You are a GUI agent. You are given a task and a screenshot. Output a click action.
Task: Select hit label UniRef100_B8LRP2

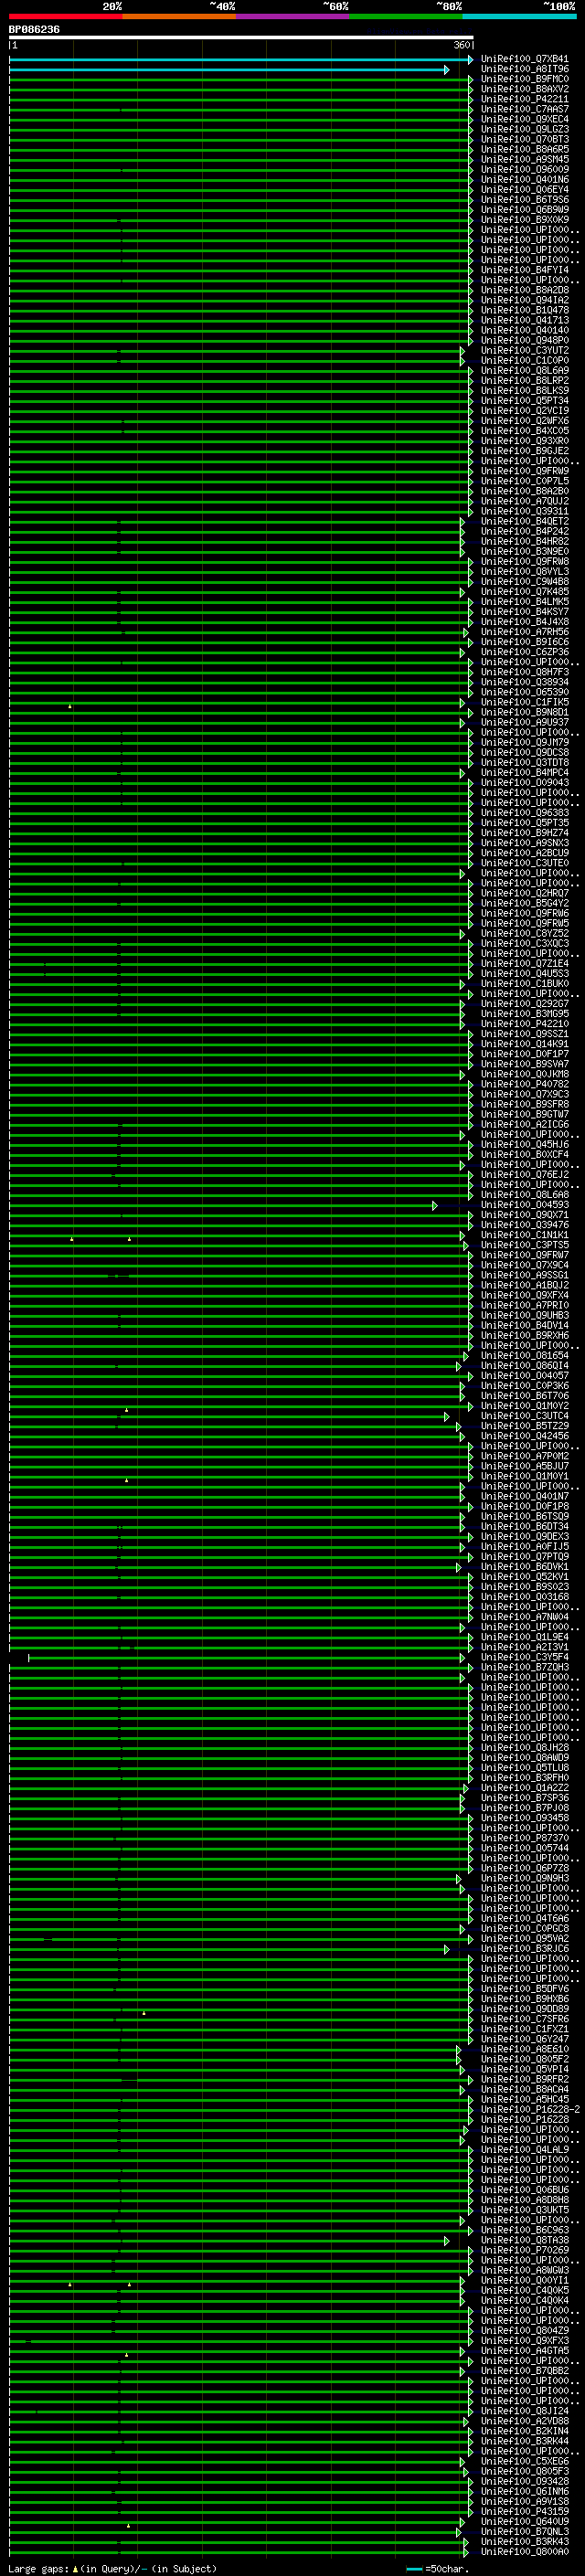(x=525, y=381)
